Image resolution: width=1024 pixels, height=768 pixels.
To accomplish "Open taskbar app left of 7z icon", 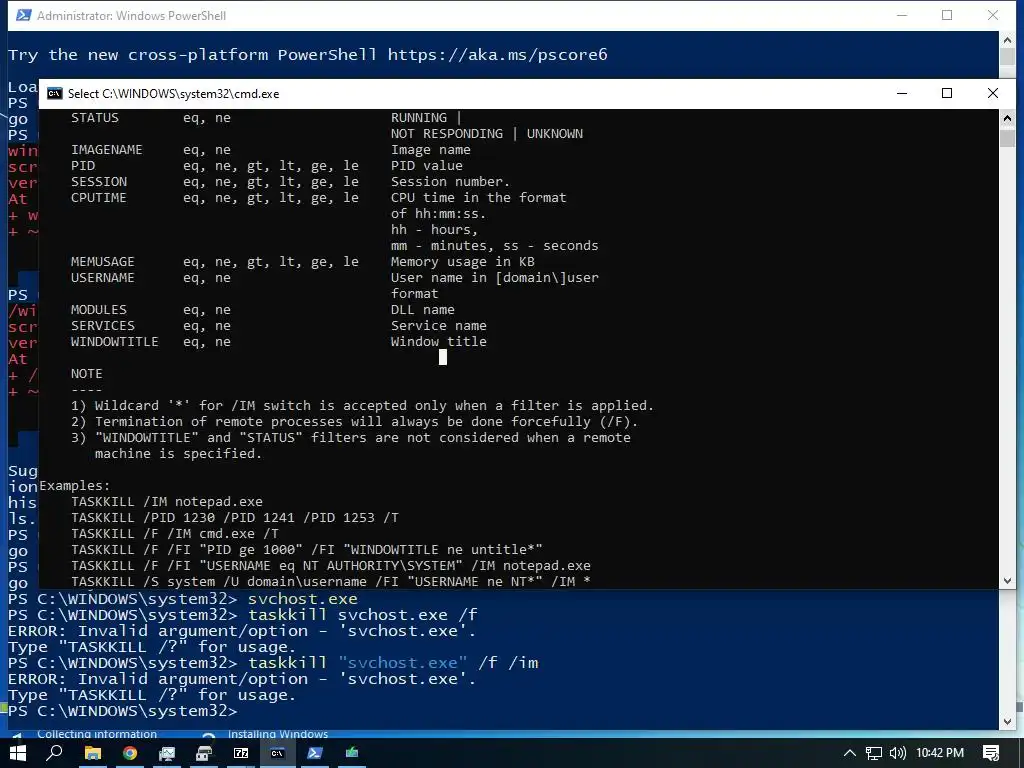I will tap(204, 753).
